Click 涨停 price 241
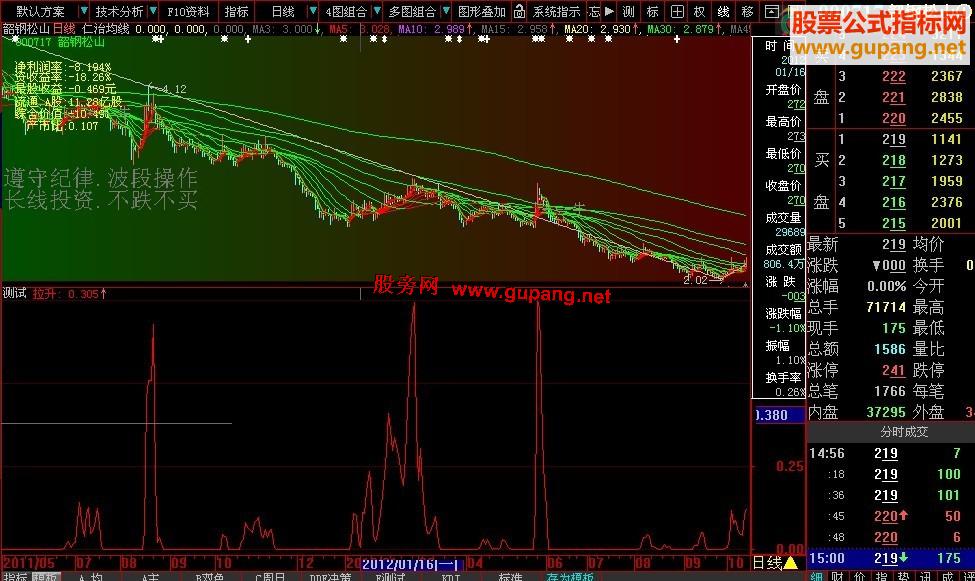The height and width of the screenshot is (581, 975). [894, 370]
